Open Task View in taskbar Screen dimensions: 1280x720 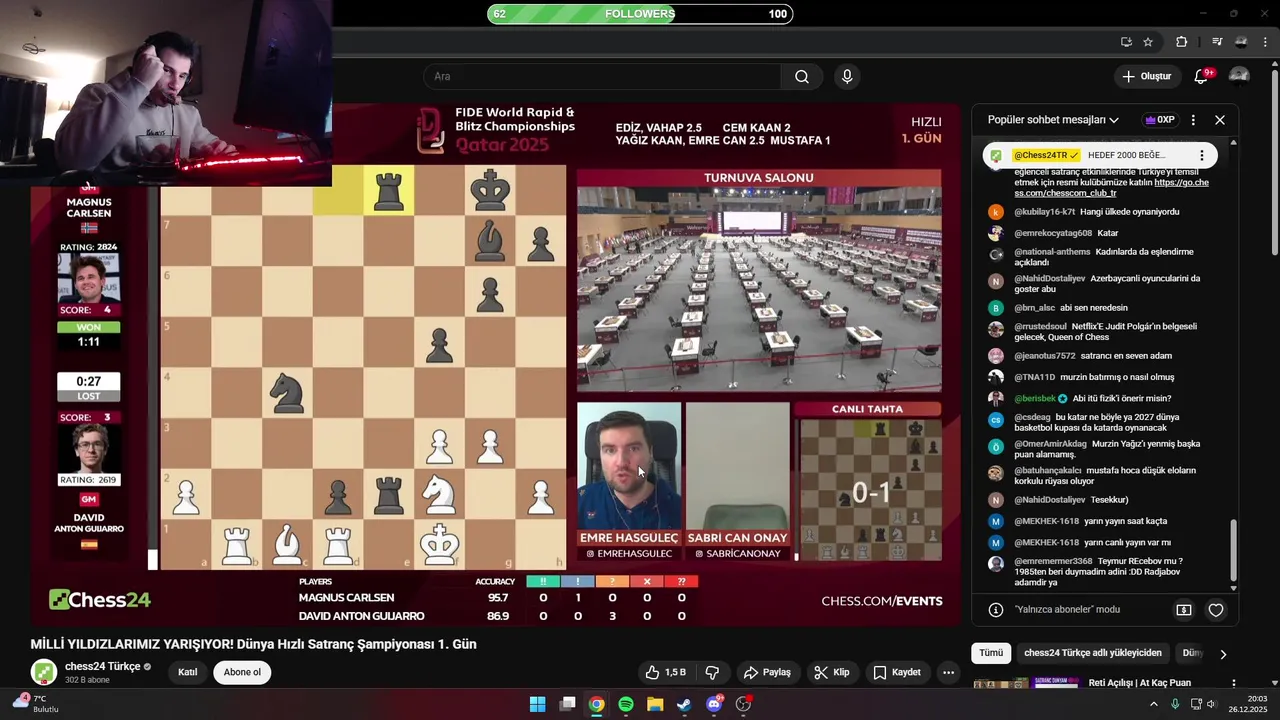(567, 704)
